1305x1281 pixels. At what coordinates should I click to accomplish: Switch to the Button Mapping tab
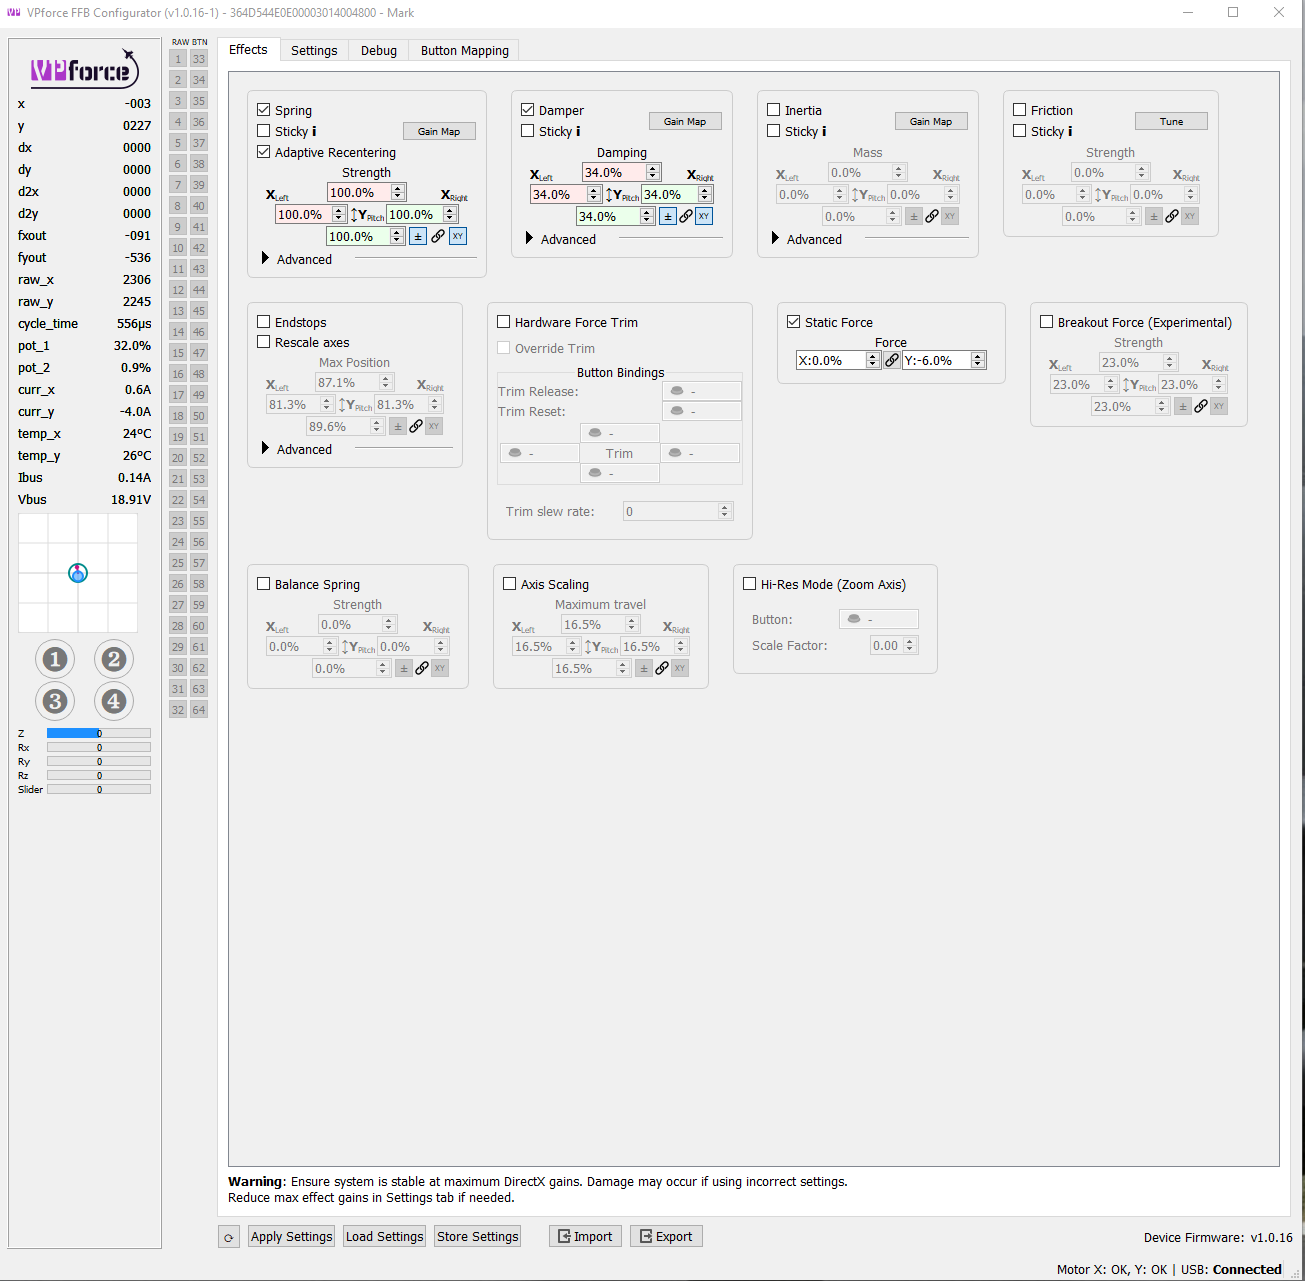click(x=464, y=50)
